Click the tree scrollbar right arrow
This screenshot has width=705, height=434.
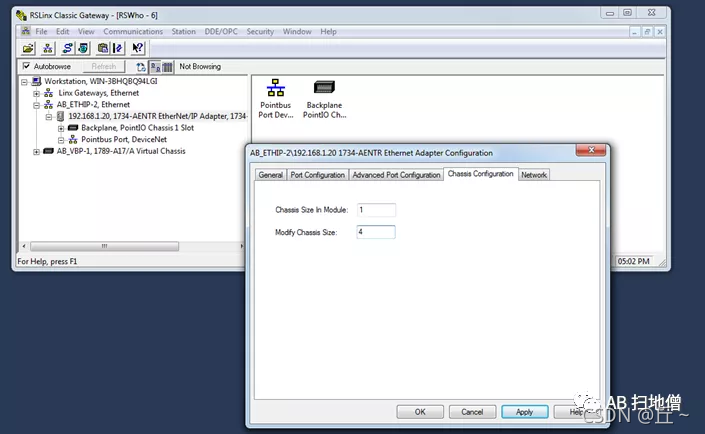241,246
